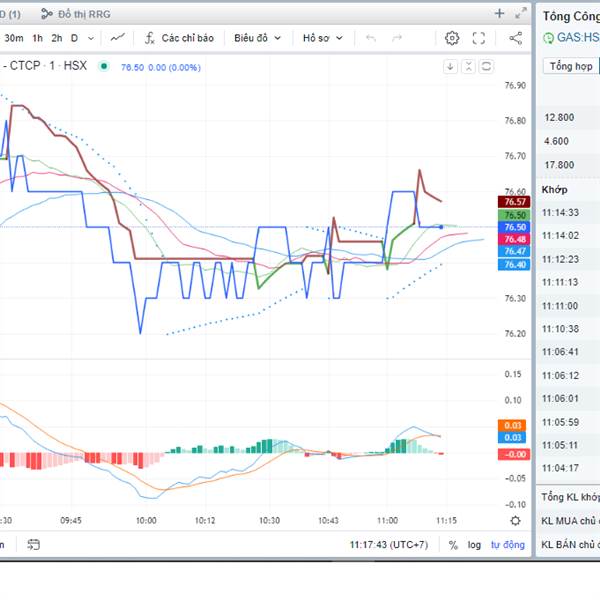Open the go-to-date calendar icon

tap(33, 545)
